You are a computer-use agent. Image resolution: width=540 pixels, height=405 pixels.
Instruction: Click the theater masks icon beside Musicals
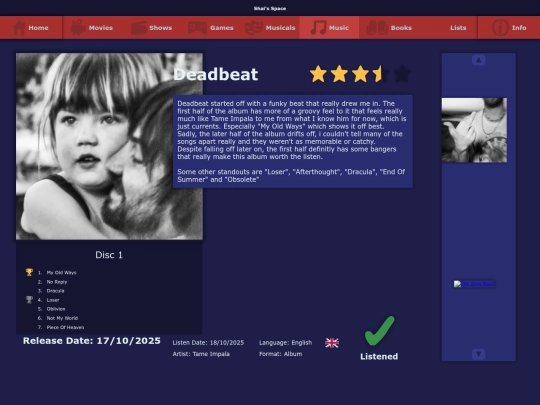coord(254,28)
